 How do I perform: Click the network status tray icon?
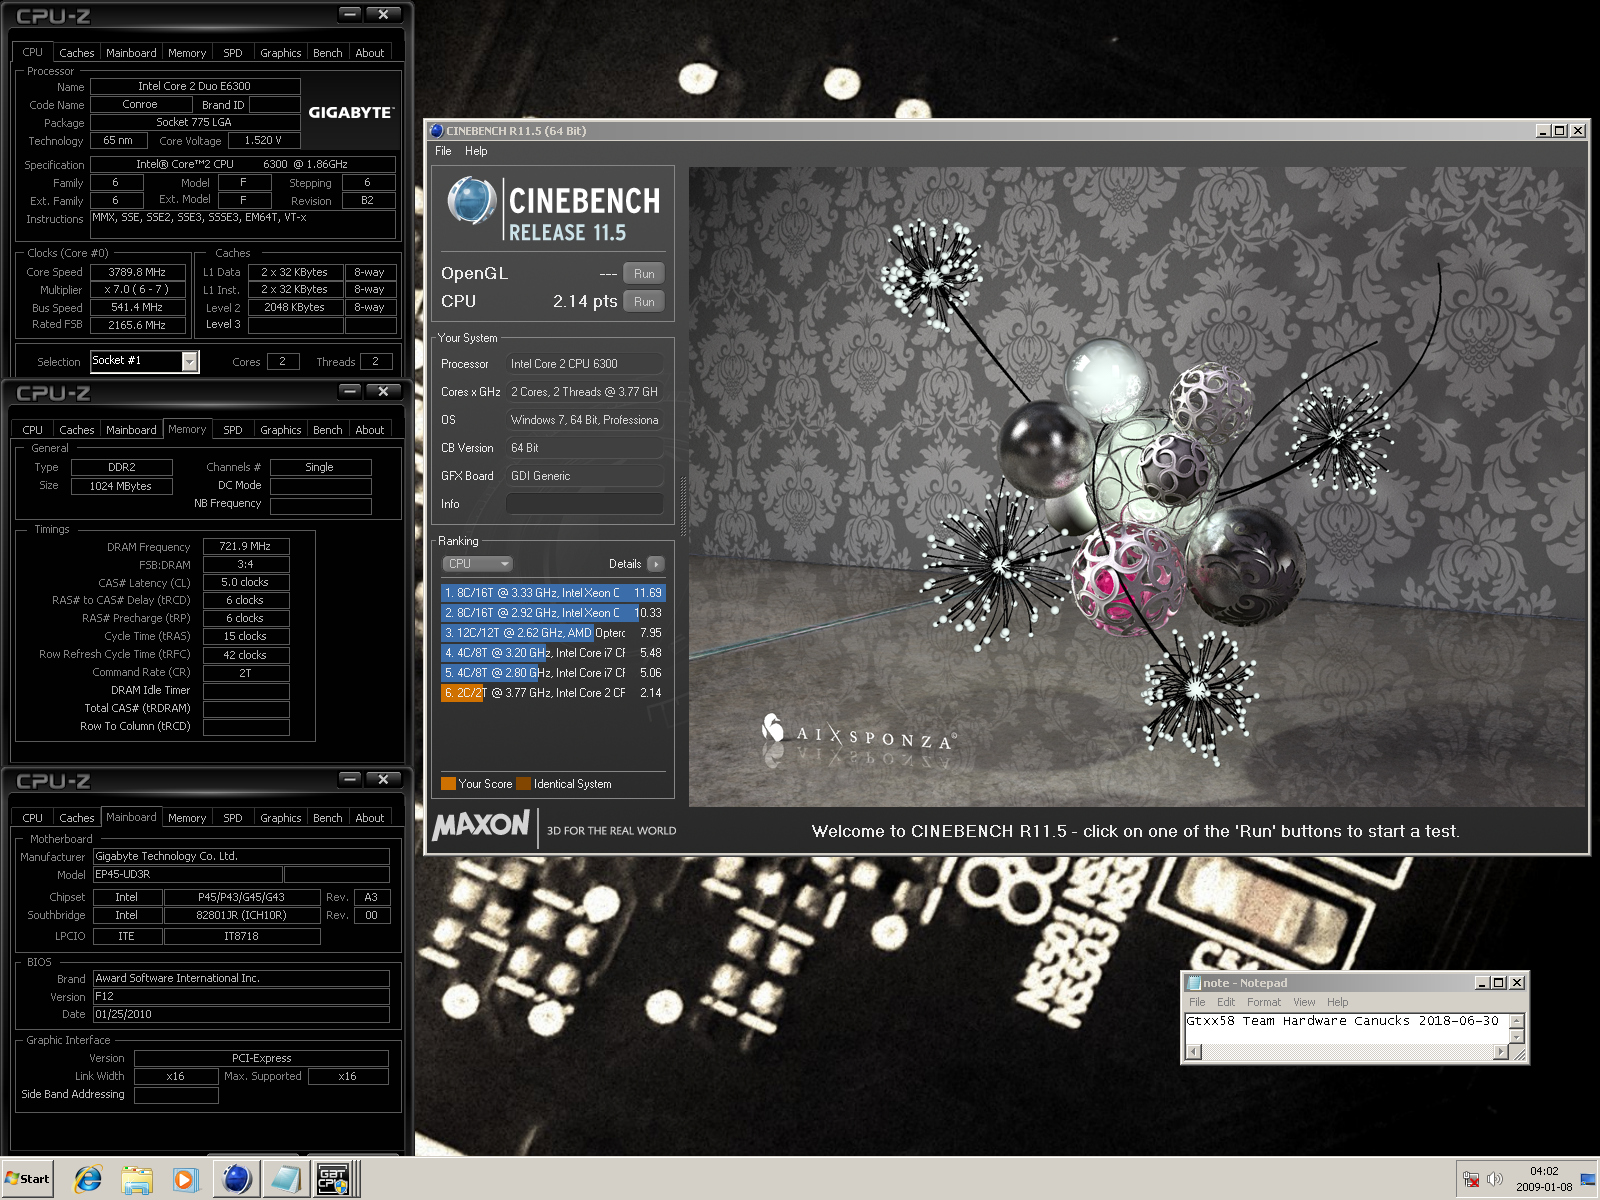1471,1179
